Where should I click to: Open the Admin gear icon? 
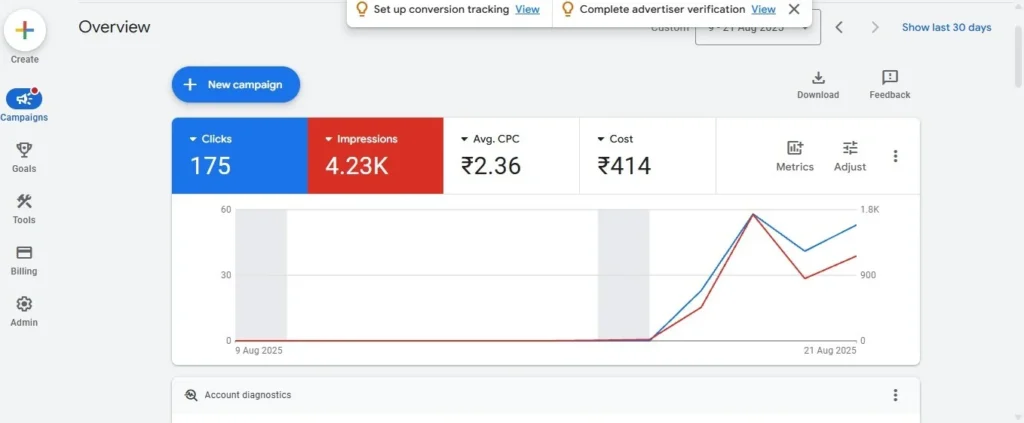[x=24, y=305]
